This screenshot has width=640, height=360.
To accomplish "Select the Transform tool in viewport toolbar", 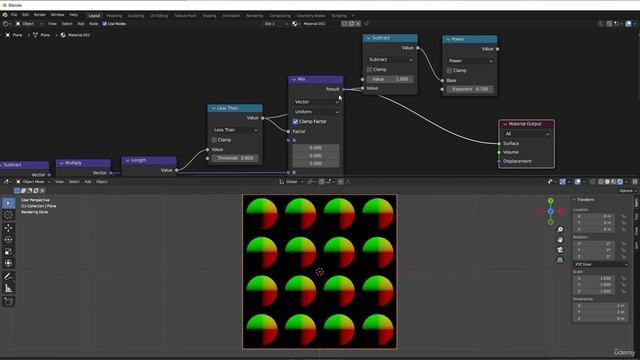I will click(9, 263).
